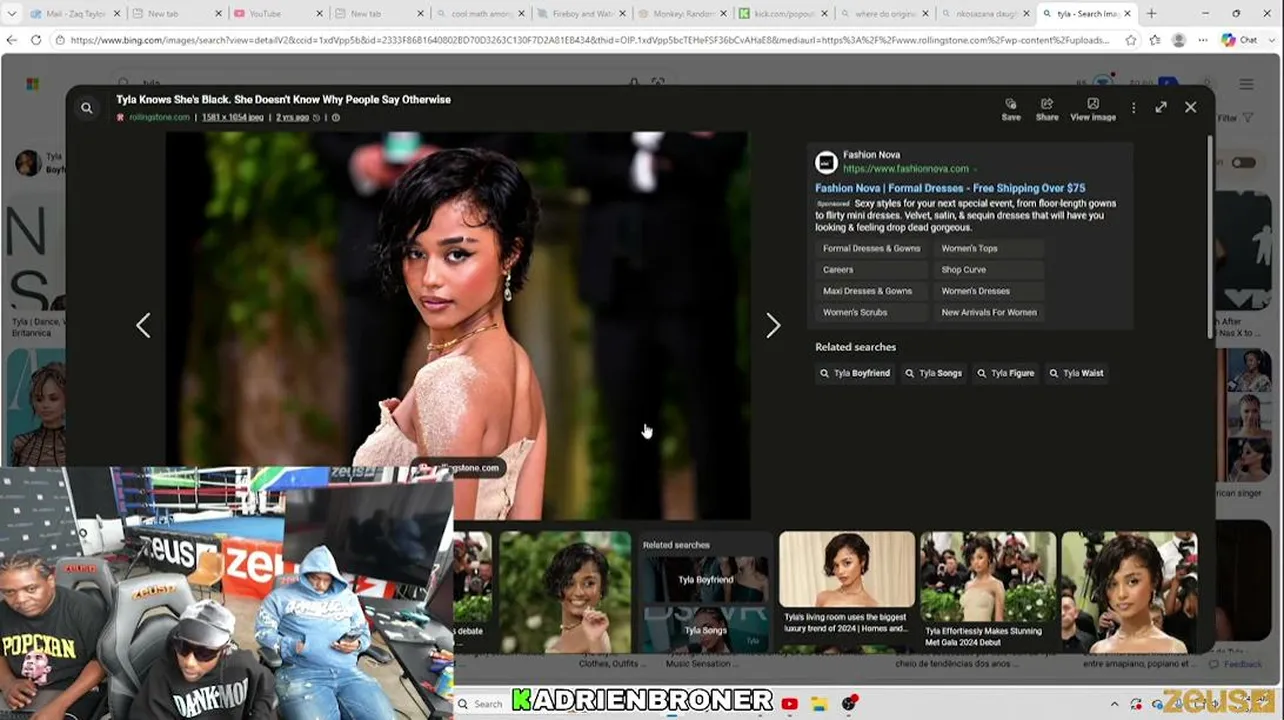Open YouTube from the taskbar
This screenshot has width=1284, height=720.
pyautogui.click(x=790, y=704)
